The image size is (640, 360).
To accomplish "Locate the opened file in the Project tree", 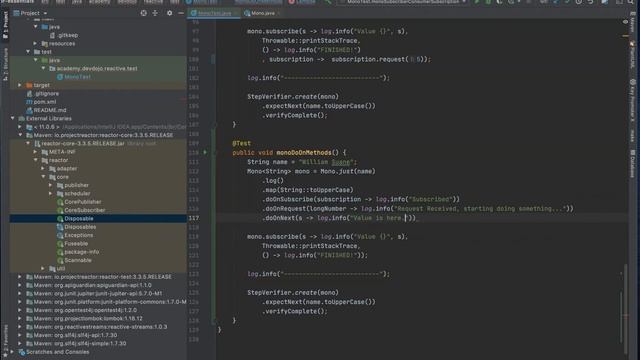I will (143, 13).
